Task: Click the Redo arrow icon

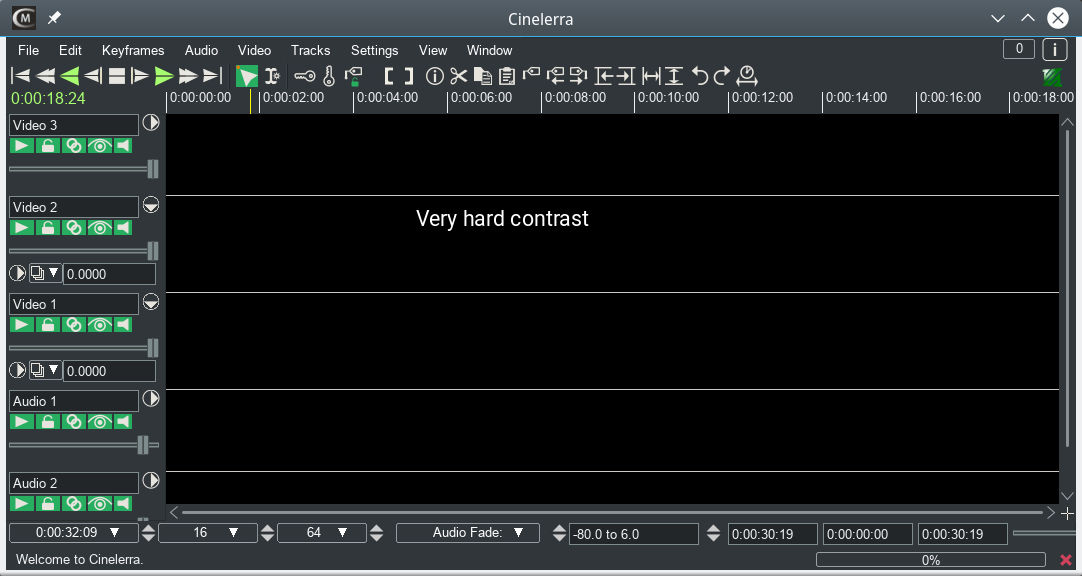Action: click(722, 76)
